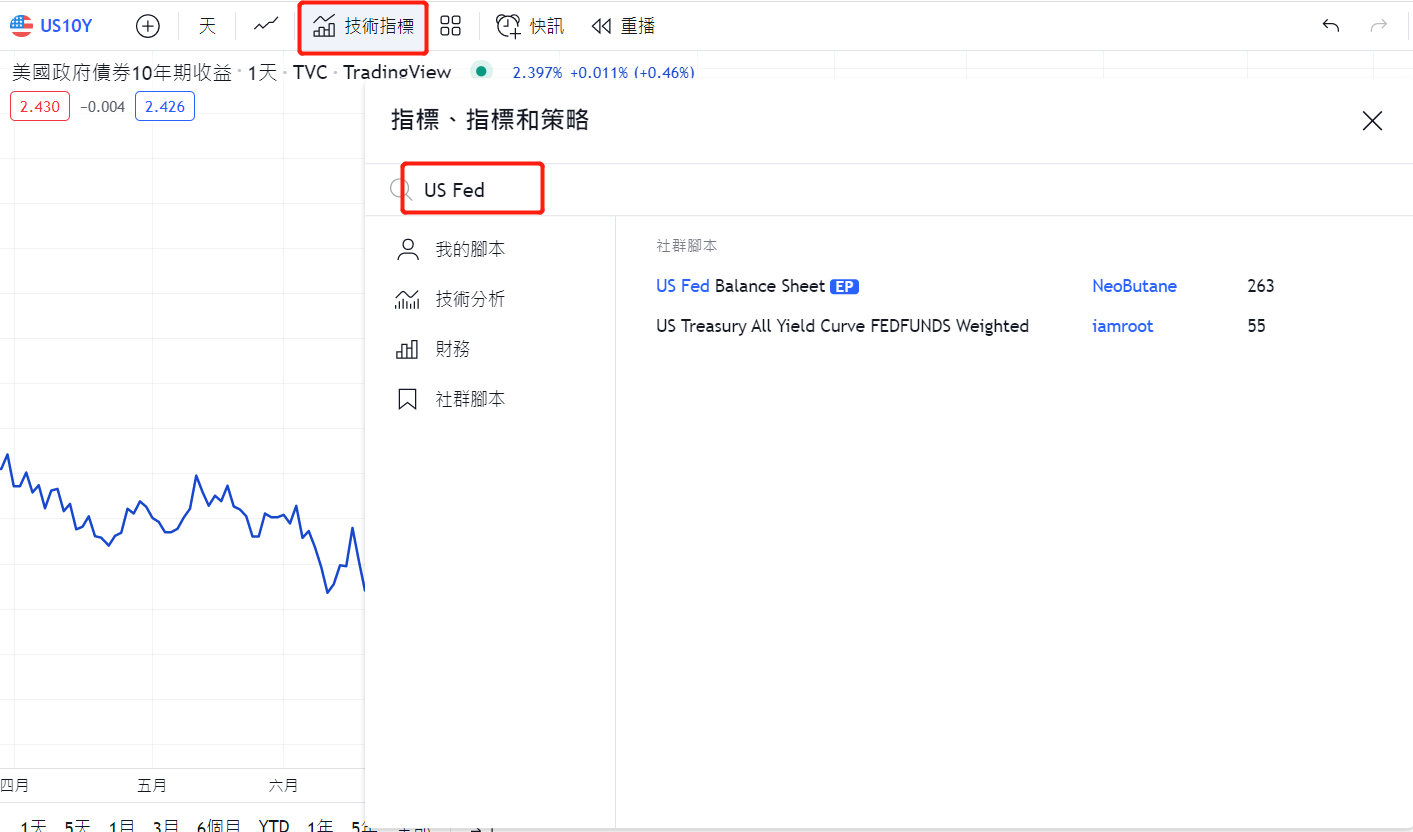Viewport: 1413px width, 832px height.
Task: Select 財務 category
Action: (490, 349)
